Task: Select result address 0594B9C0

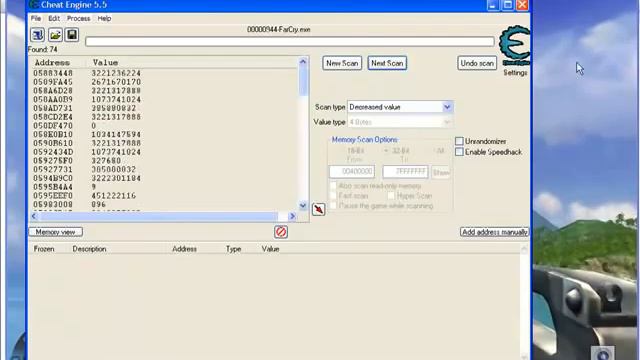Action: (x=53, y=178)
